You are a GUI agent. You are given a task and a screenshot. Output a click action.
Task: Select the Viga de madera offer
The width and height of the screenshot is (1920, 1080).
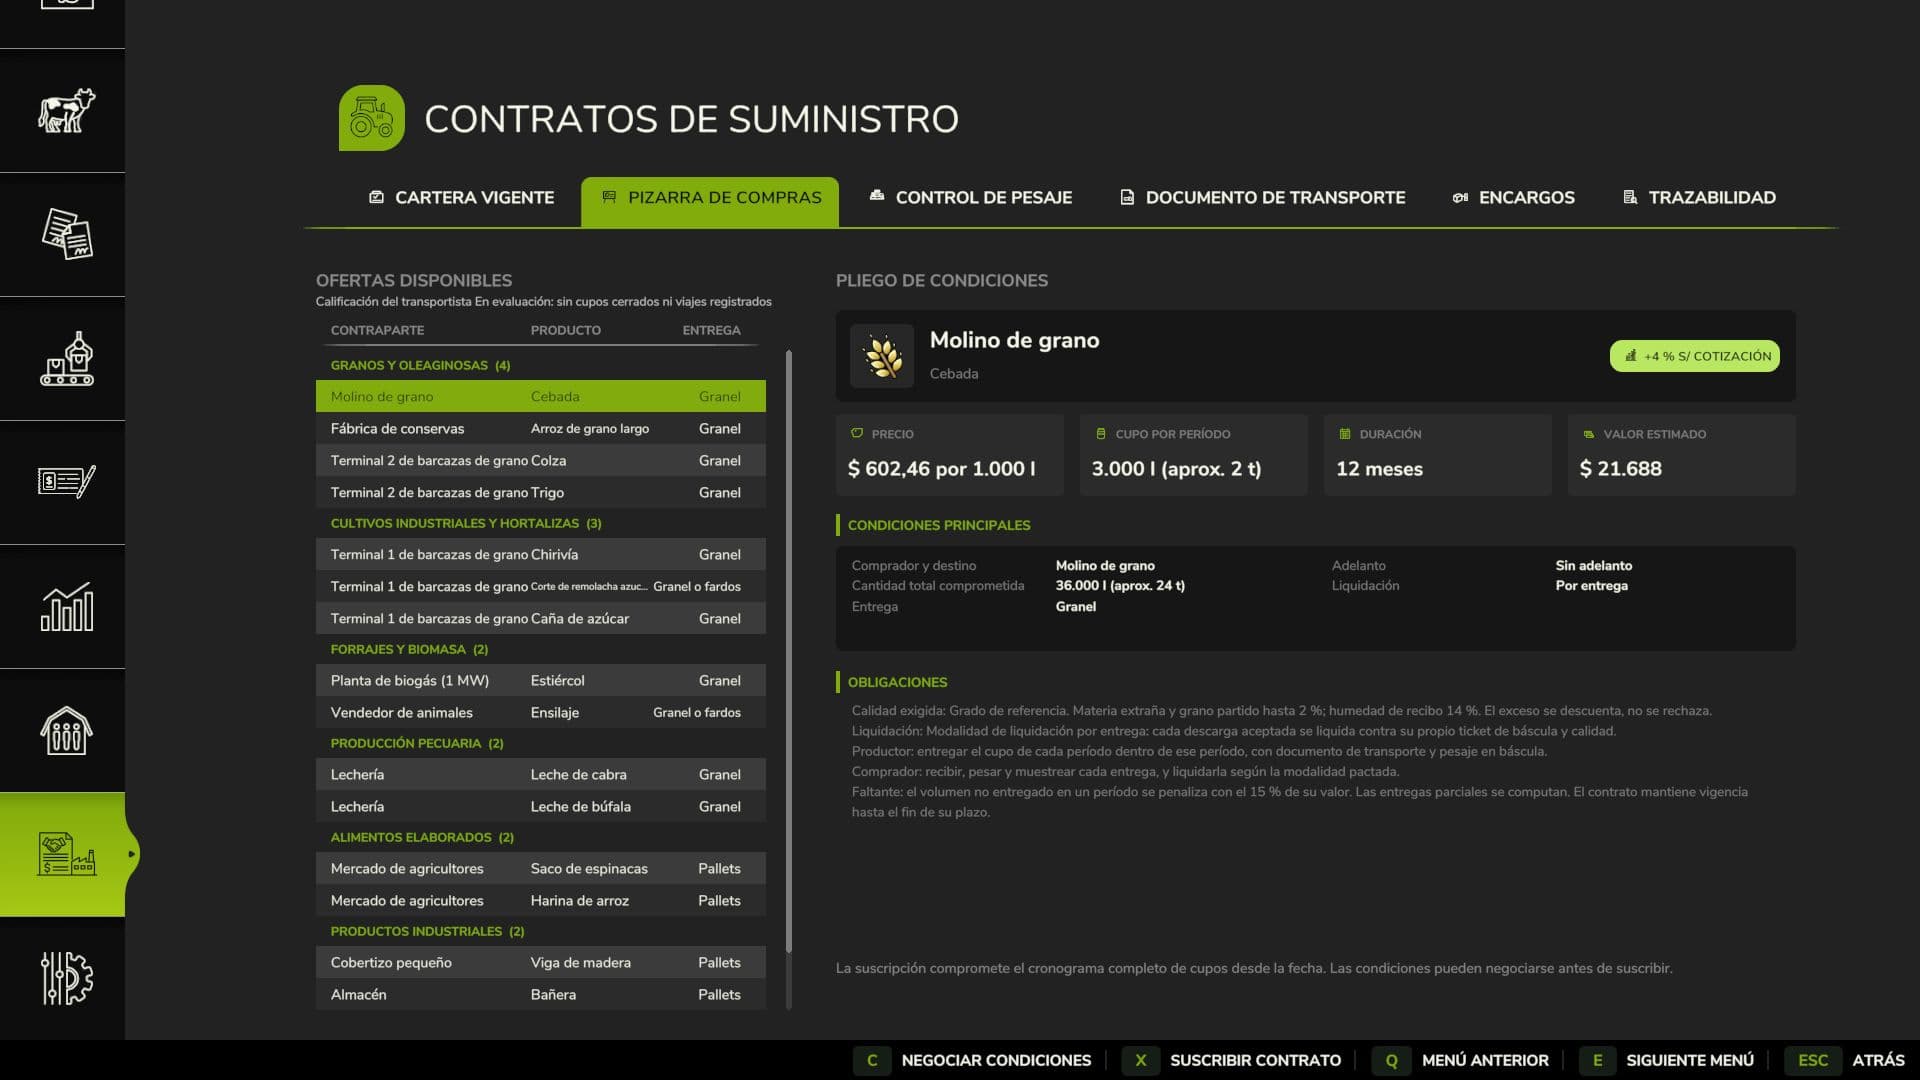pyautogui.click(x=541, y=962)
